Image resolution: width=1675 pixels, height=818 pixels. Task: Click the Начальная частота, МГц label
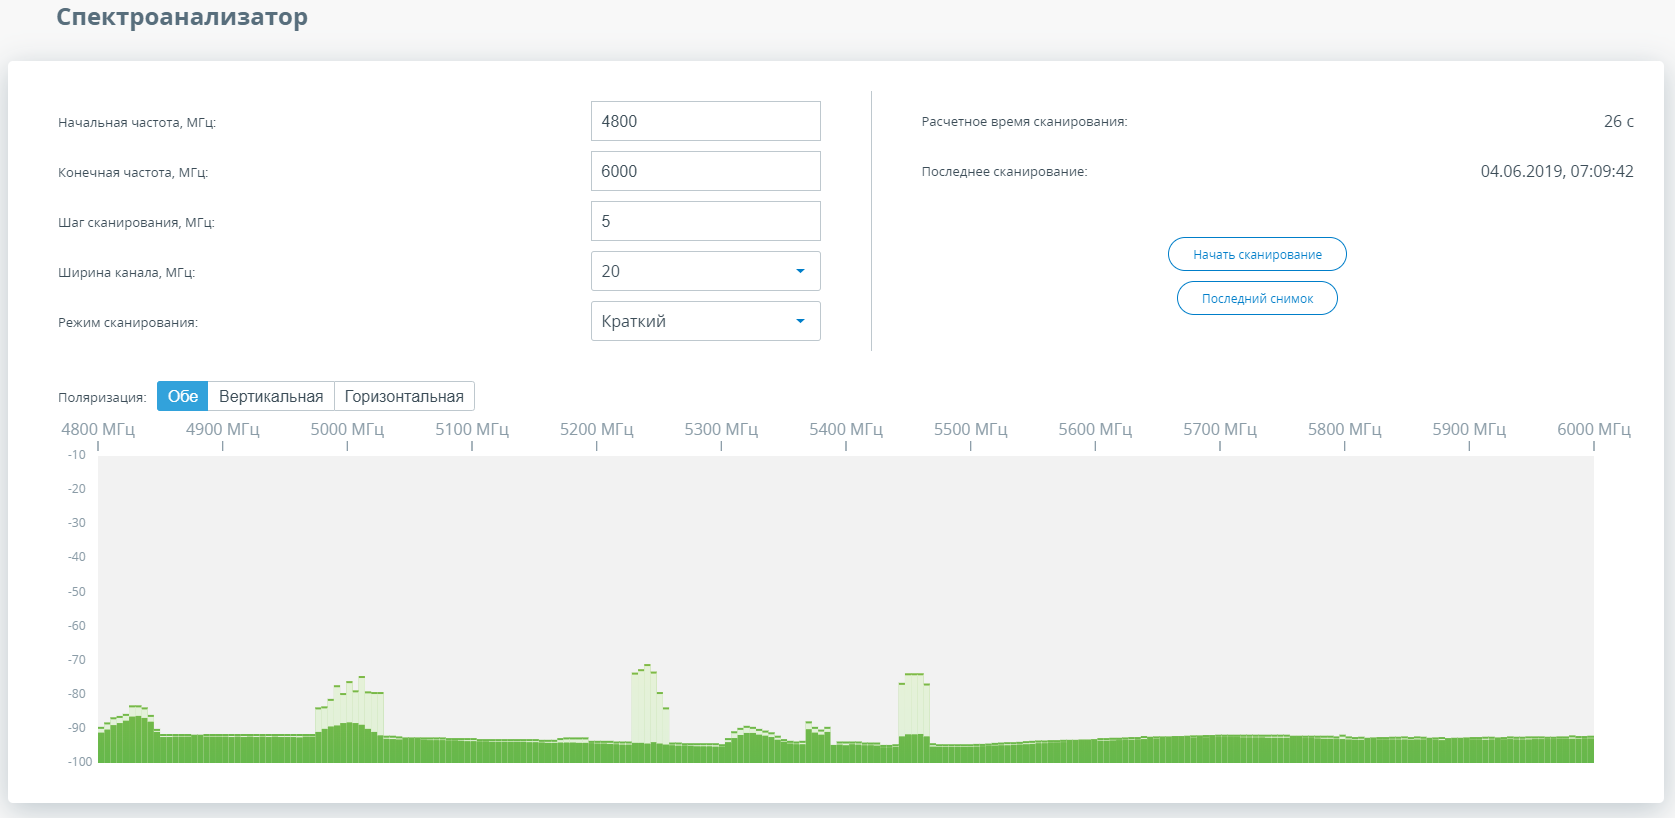(137, 122)
